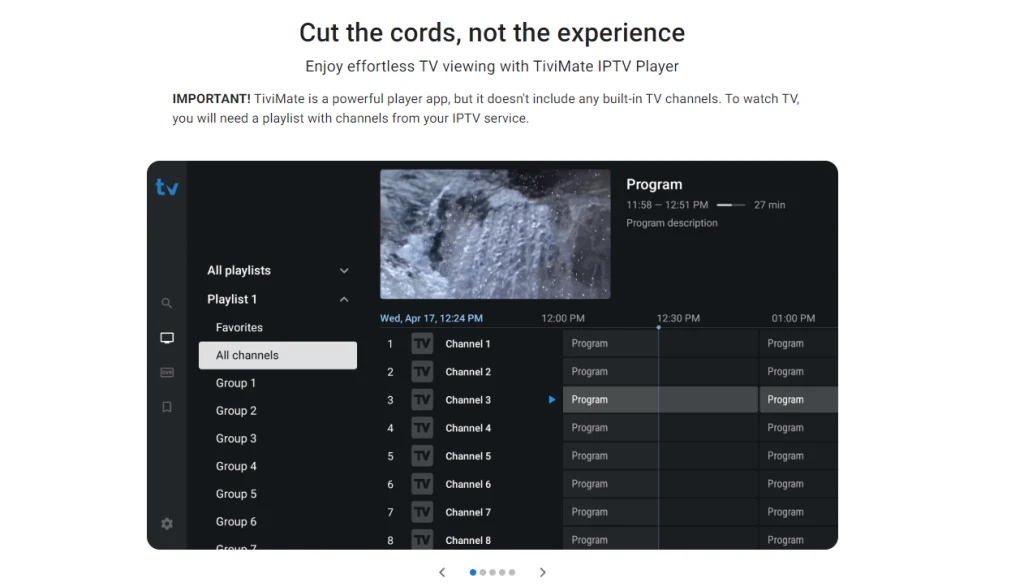Select Group 2 in playlist

(x=236, y=411)
